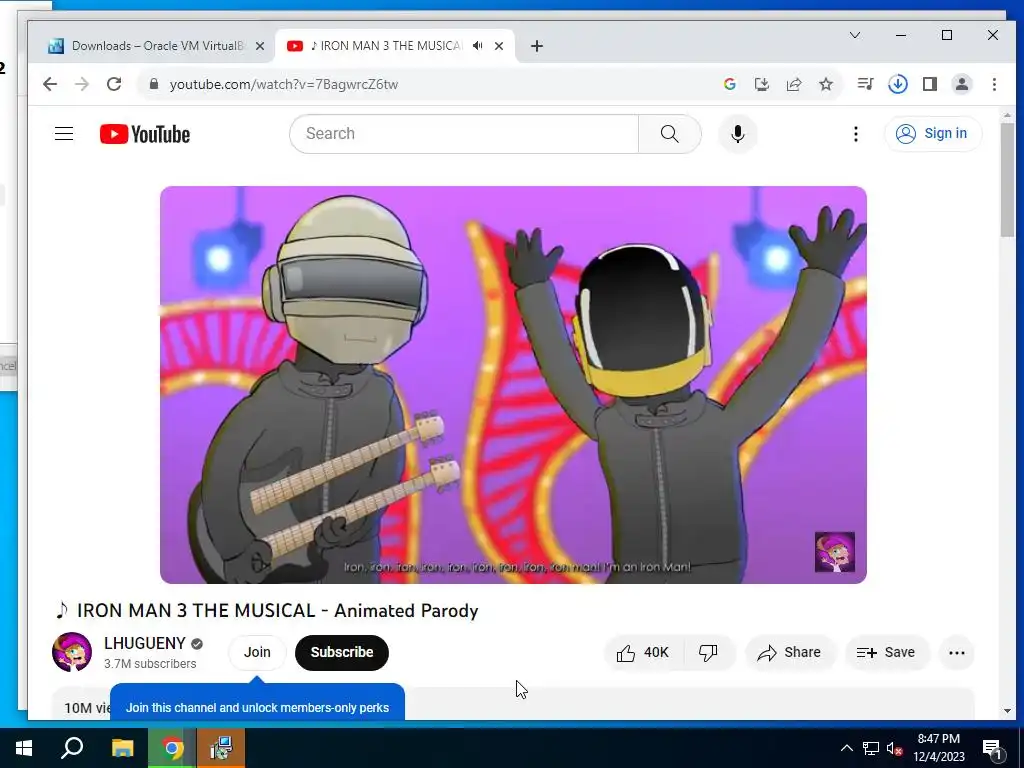Expand the tab search chevron
Image resolution: width=1024 pixels, height=768 pixels.
click(855, 35)
